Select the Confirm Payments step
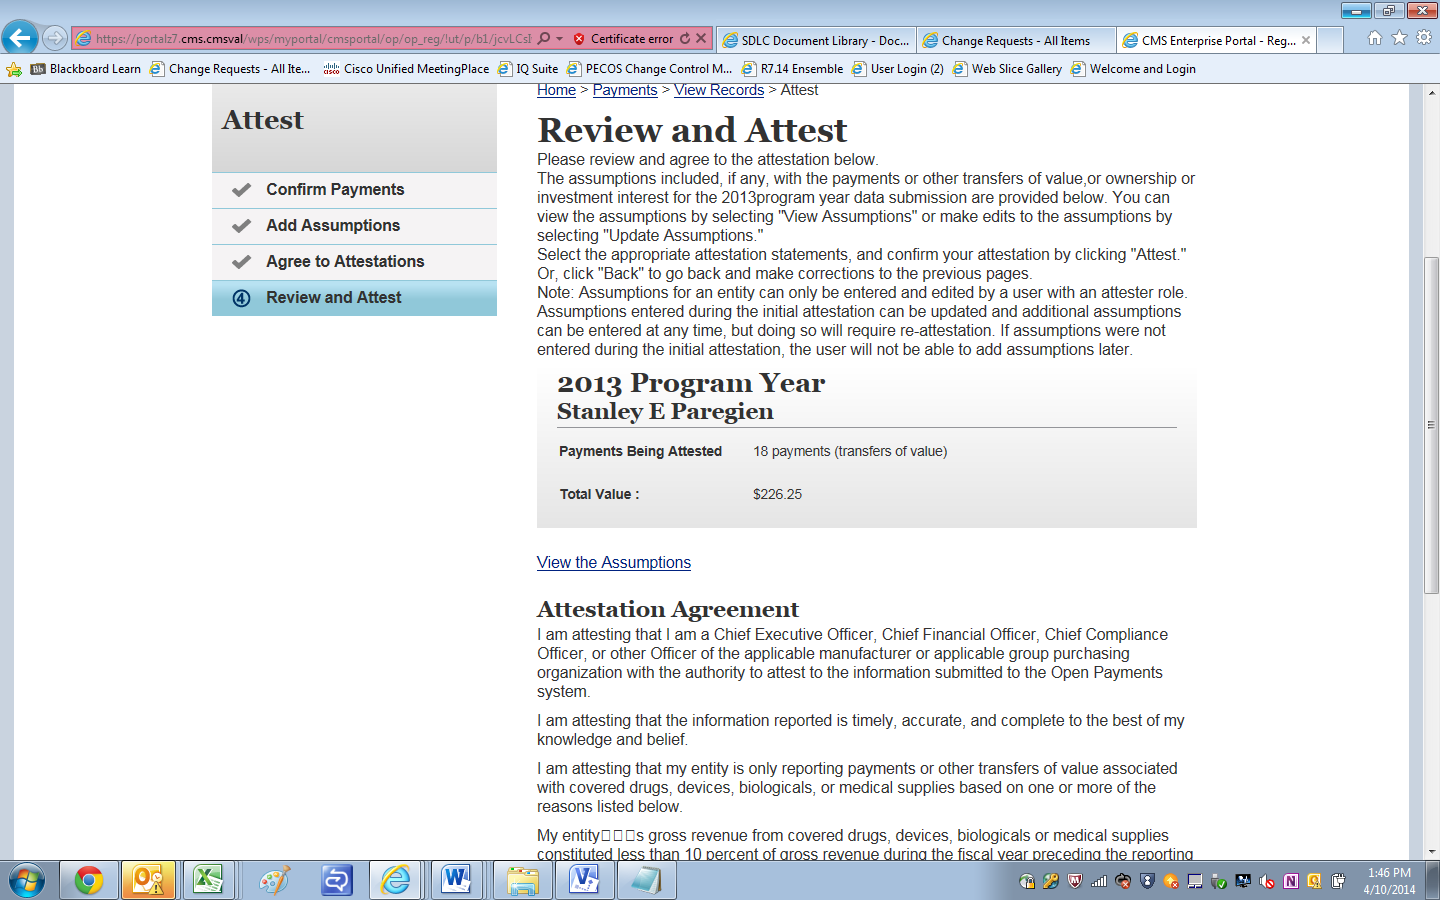Screen dimensions: 1440x900 [x=354, y=190]
